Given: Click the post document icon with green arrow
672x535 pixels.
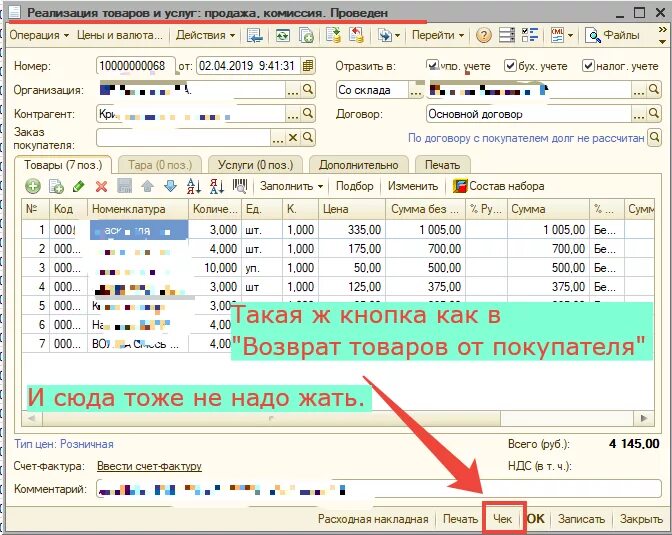Looking at the screenshot, I should 333,35.
